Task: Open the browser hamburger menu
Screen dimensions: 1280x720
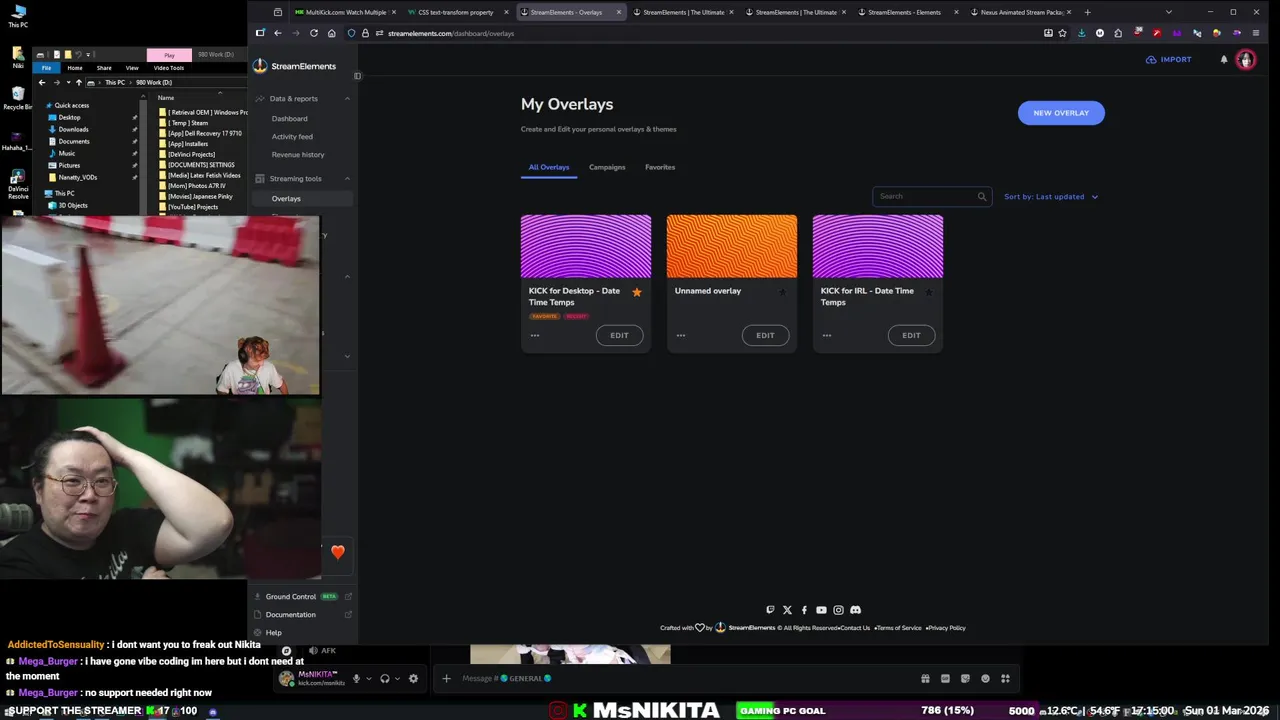Action: pos(1256,33)
